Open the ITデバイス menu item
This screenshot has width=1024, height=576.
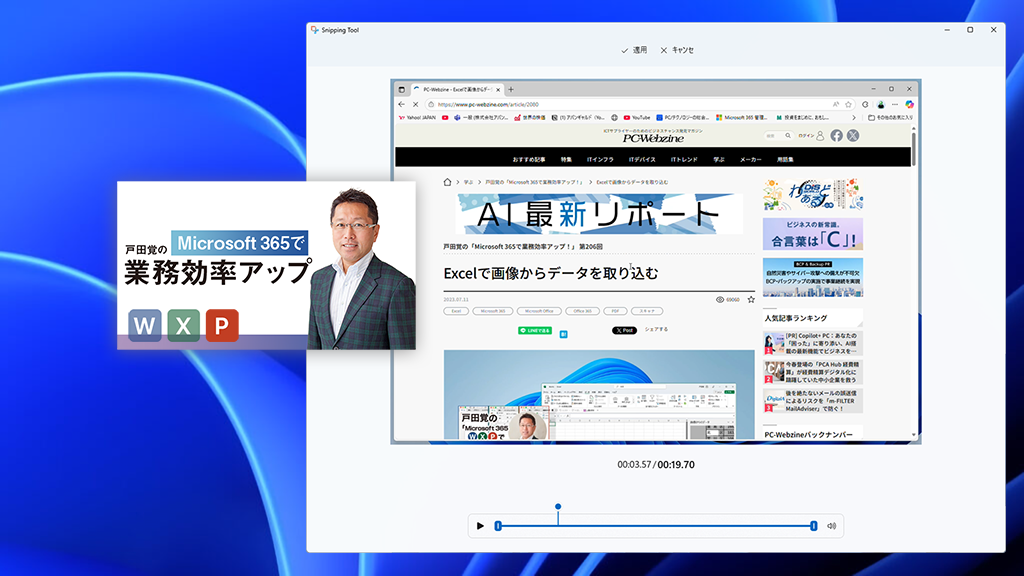[642, 159]
